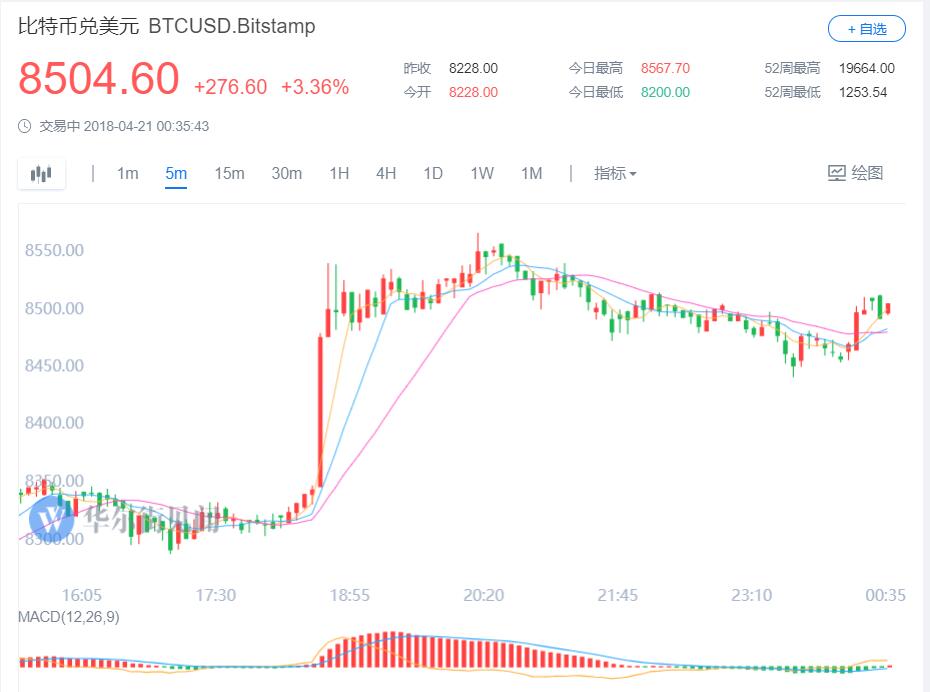Switch chart to 30m interval
The image size is (930, 692).
tap(286, 174)
